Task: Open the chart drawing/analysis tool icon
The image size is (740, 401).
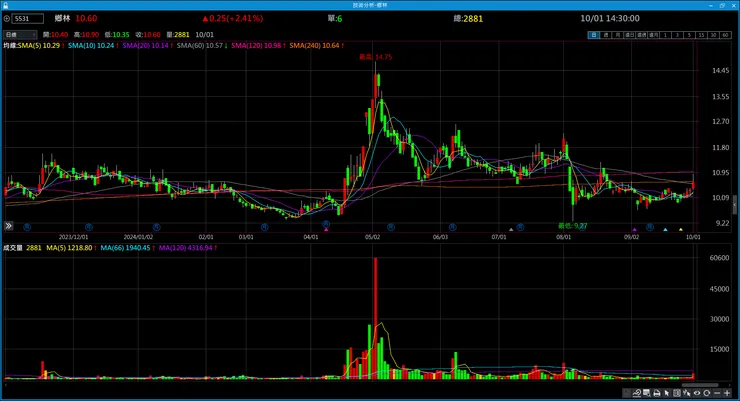Action: pyautogui.click(x=637, y=393)
